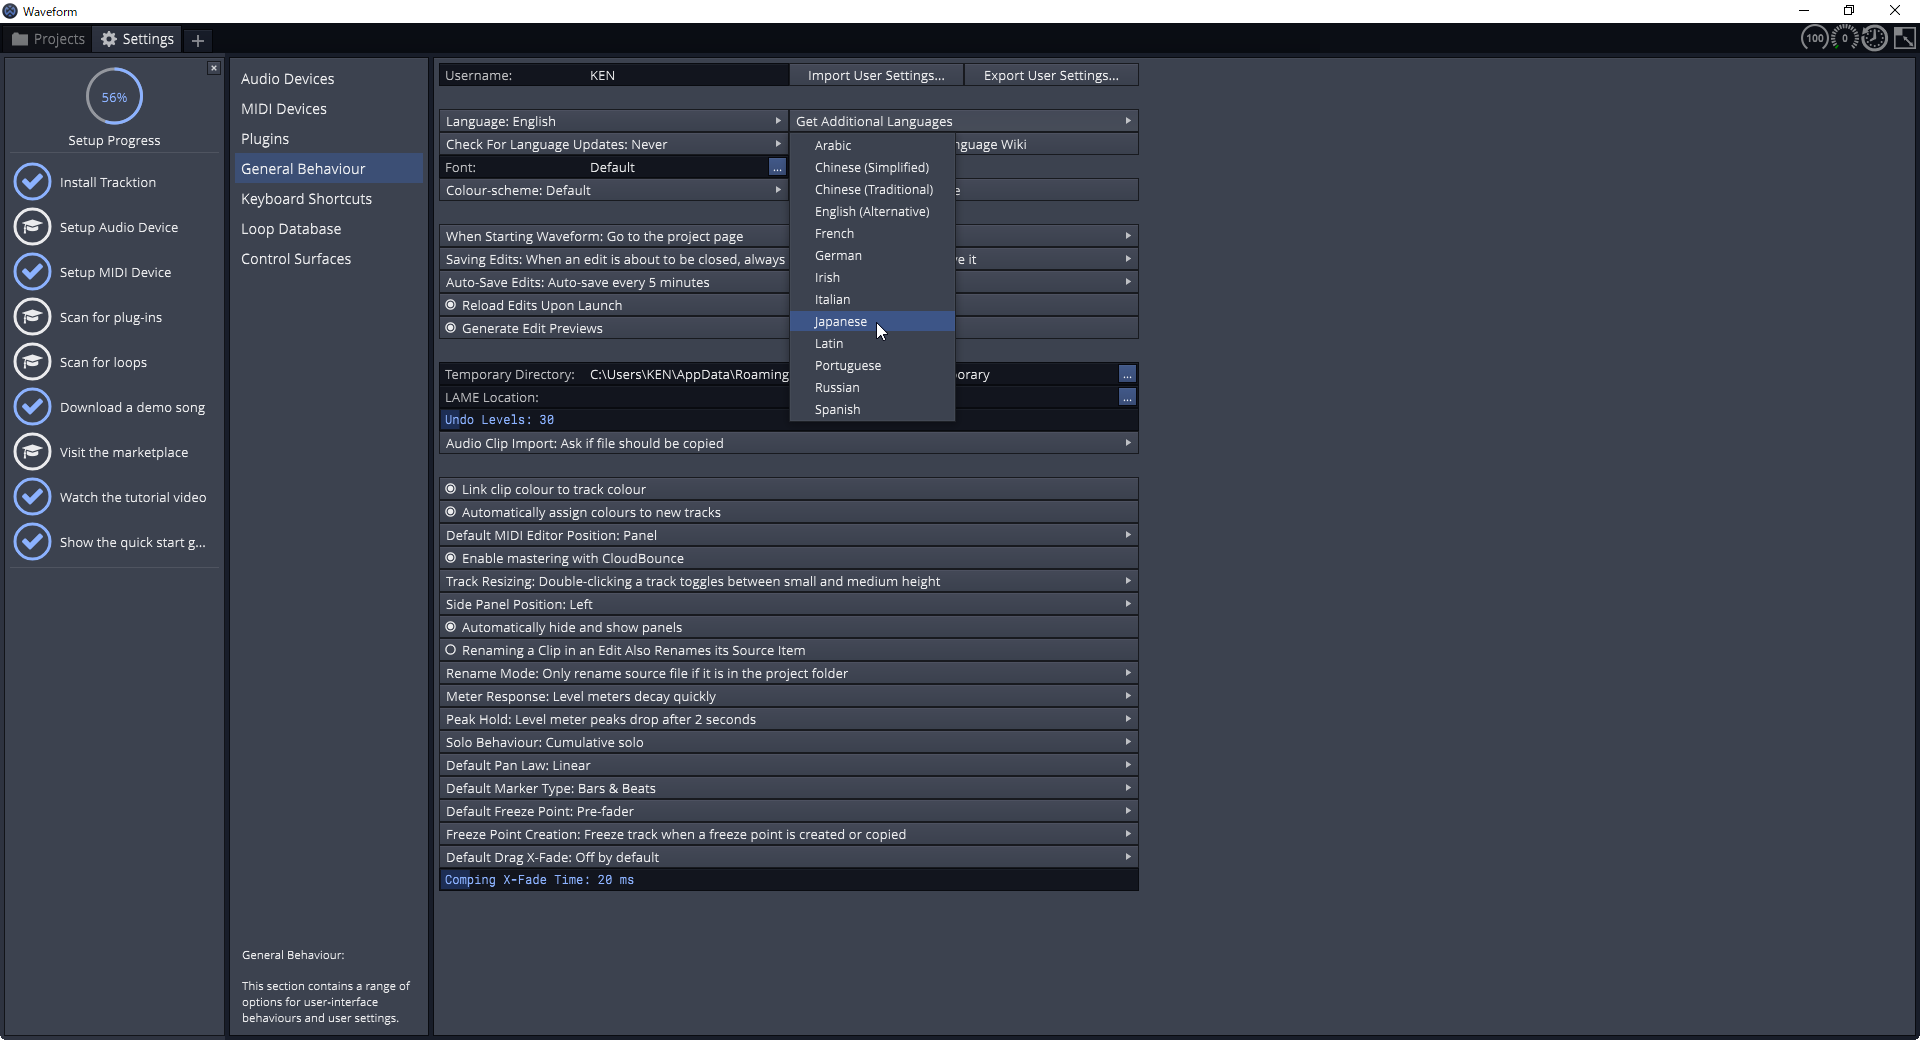
Task: Click Export User Settings button
Action: (1051, 75)
